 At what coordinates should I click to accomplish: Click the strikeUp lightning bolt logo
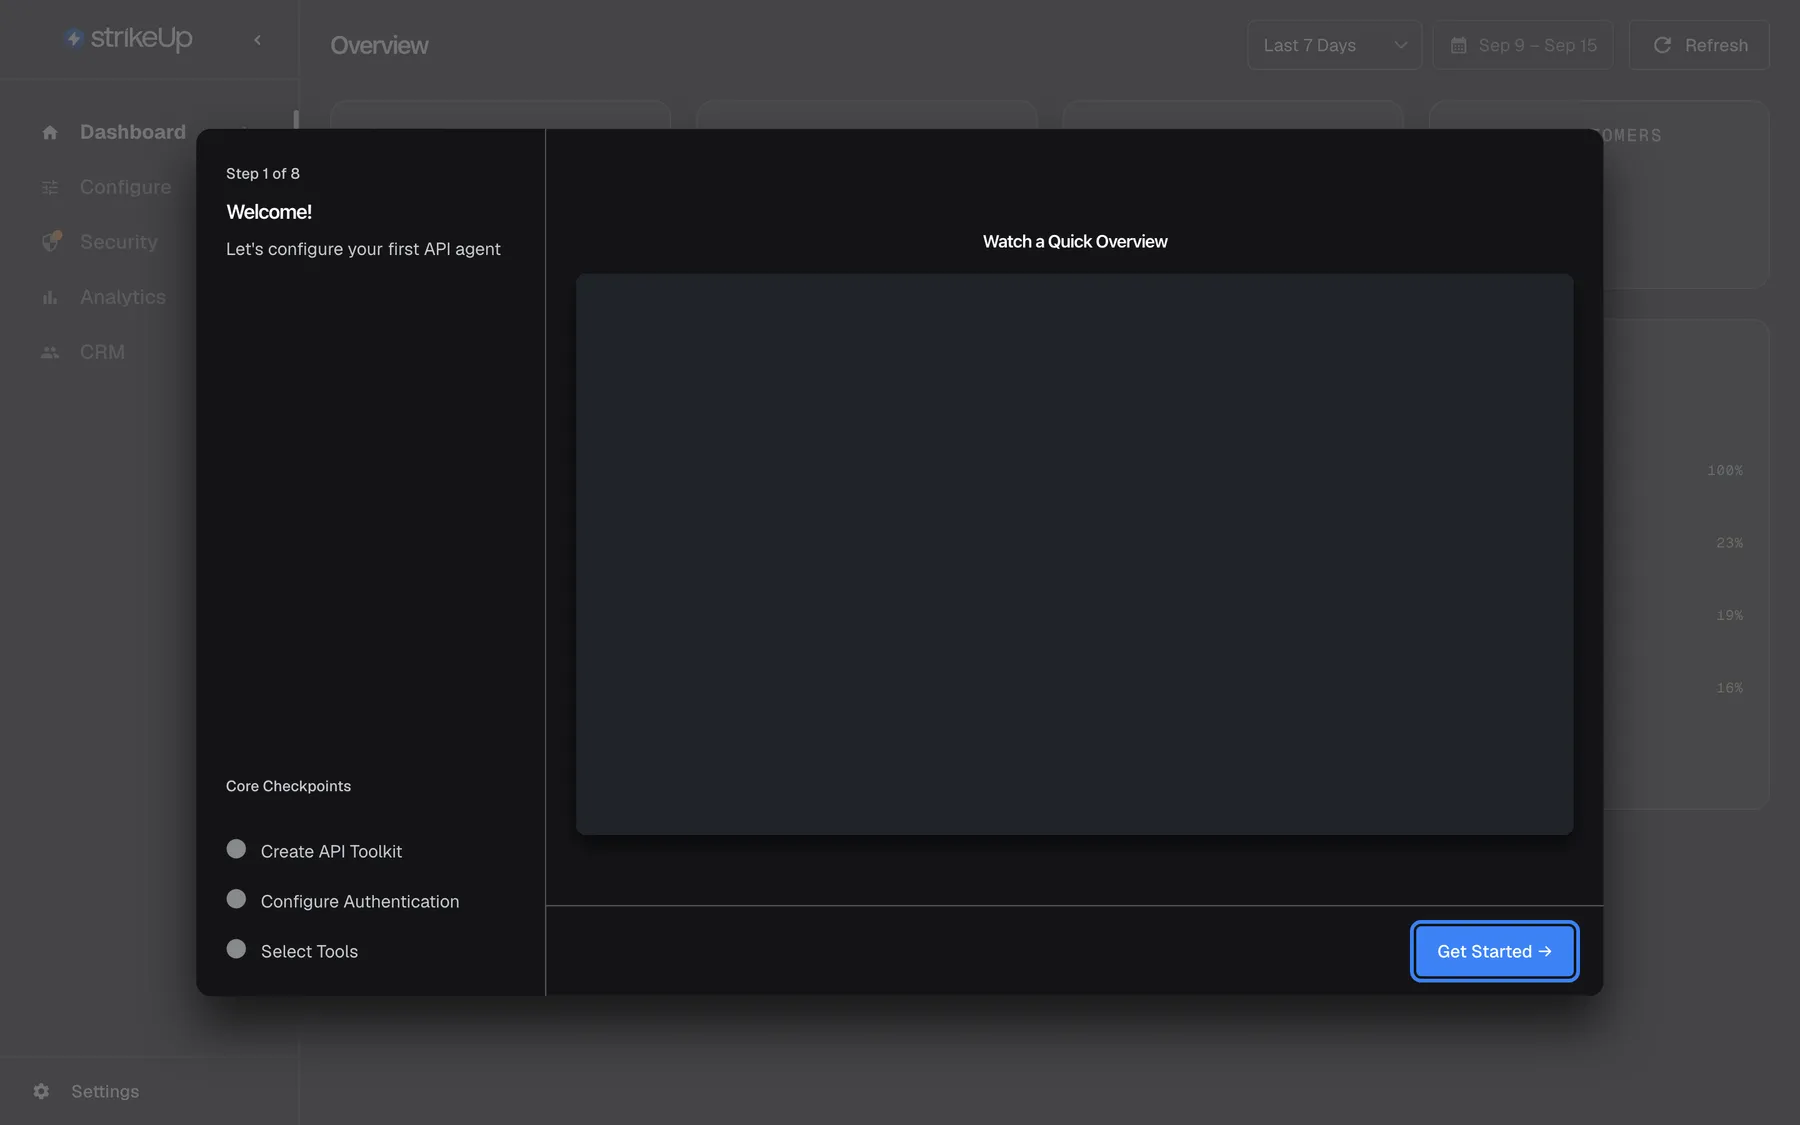point(73,38)
